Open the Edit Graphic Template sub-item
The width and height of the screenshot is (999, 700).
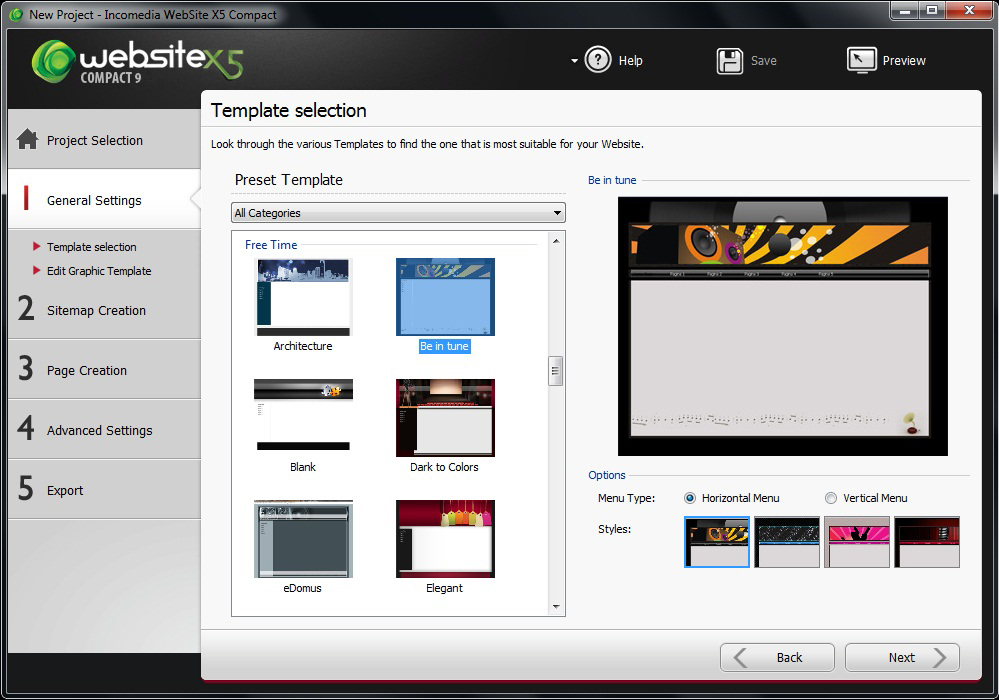(x=99, y=271)
